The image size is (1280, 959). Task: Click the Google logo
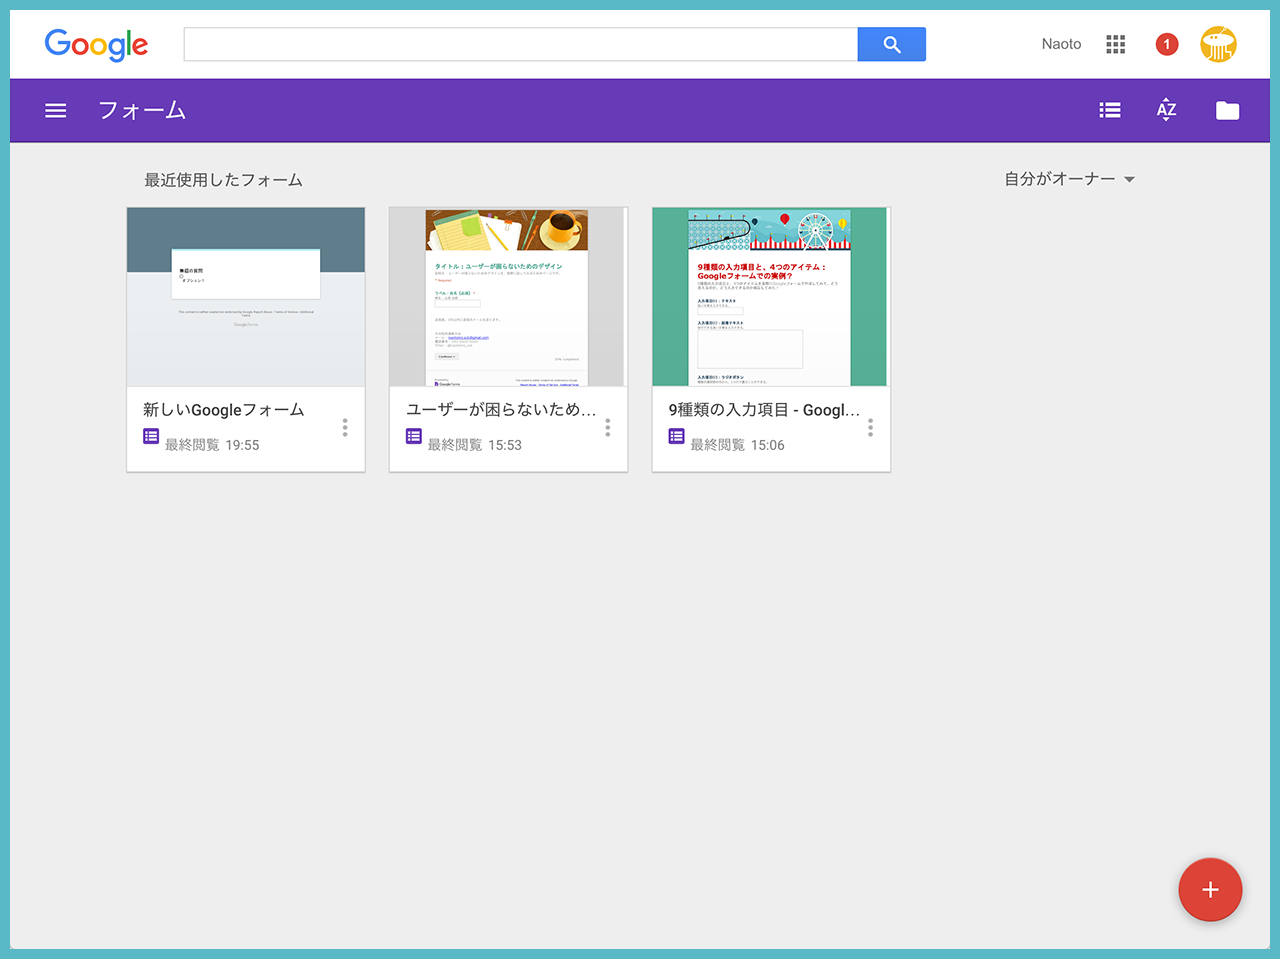(96, 45)
